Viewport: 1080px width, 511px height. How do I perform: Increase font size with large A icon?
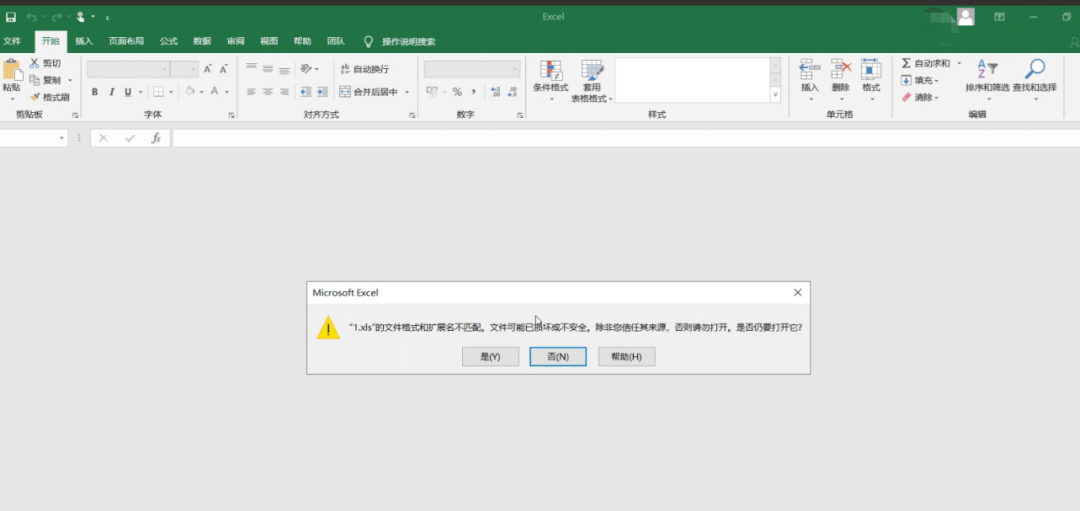[207, 70]
